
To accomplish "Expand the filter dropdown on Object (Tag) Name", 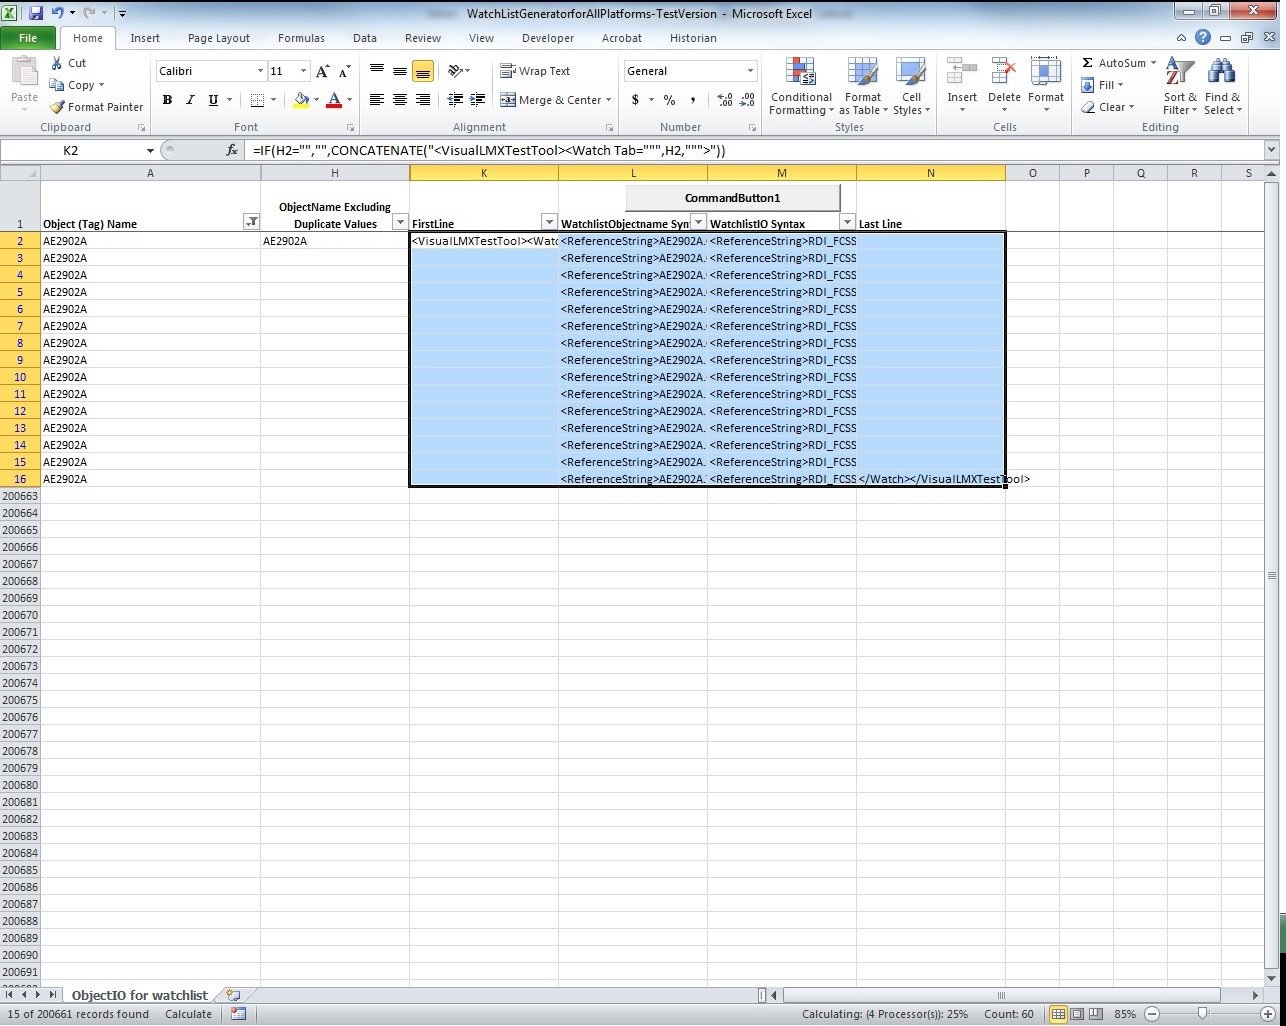I will (252, 223).
